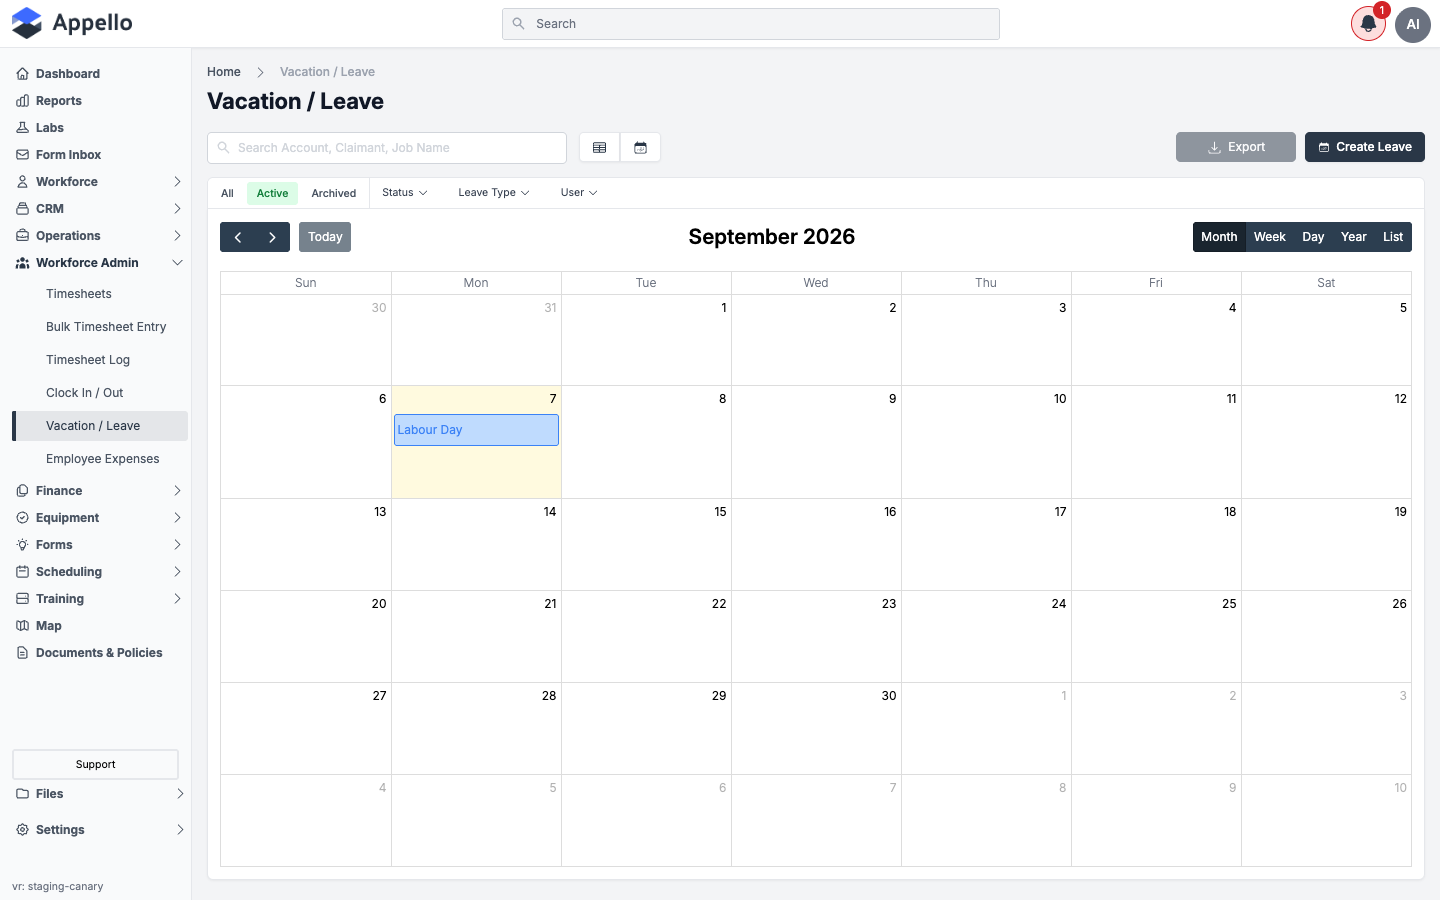Screen dimensions: 1440x918
Task: Switch calendar to Year view
Action: click(x=1354, y=237)
